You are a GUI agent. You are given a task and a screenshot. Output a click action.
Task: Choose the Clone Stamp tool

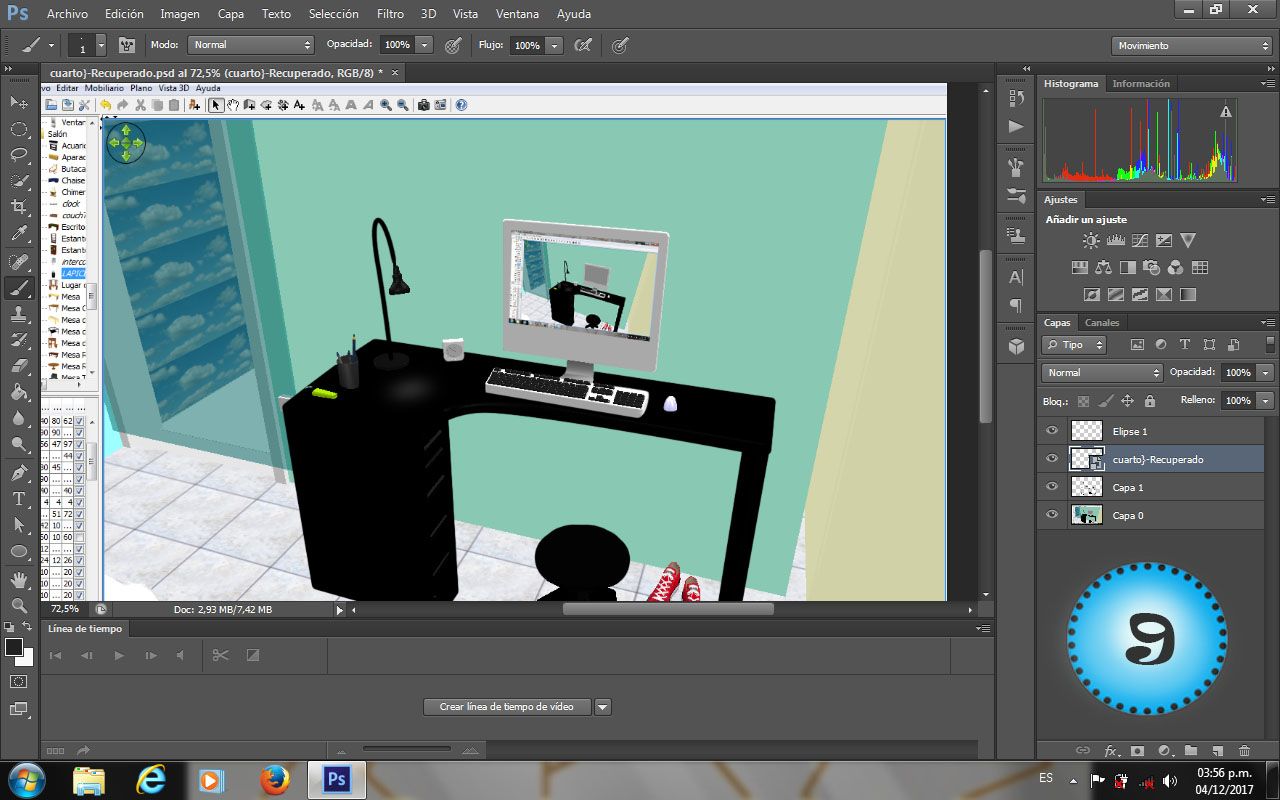click(19, 314)
